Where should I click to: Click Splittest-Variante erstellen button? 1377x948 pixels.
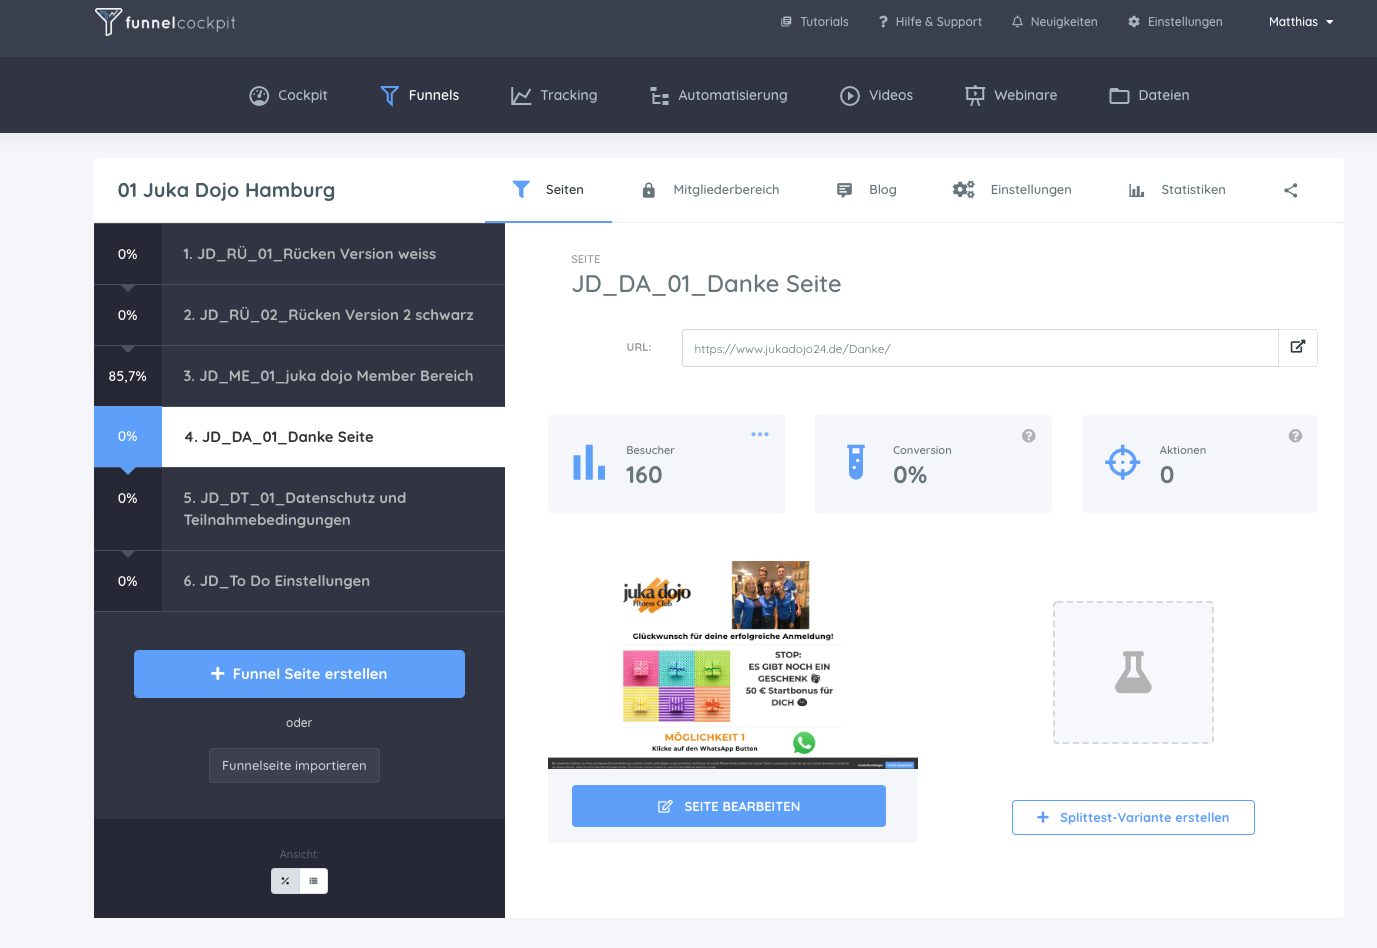pos(1133,817)
